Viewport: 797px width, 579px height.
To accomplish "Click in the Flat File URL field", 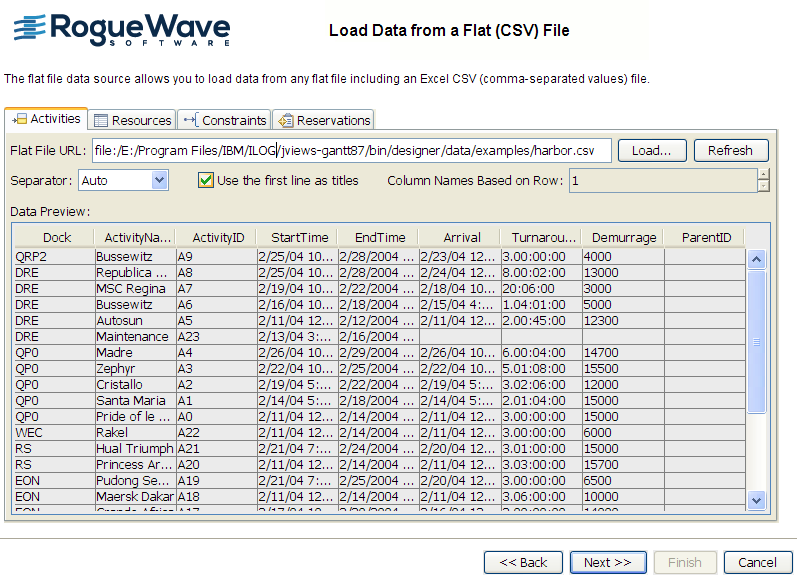I will tap(350, 150).
